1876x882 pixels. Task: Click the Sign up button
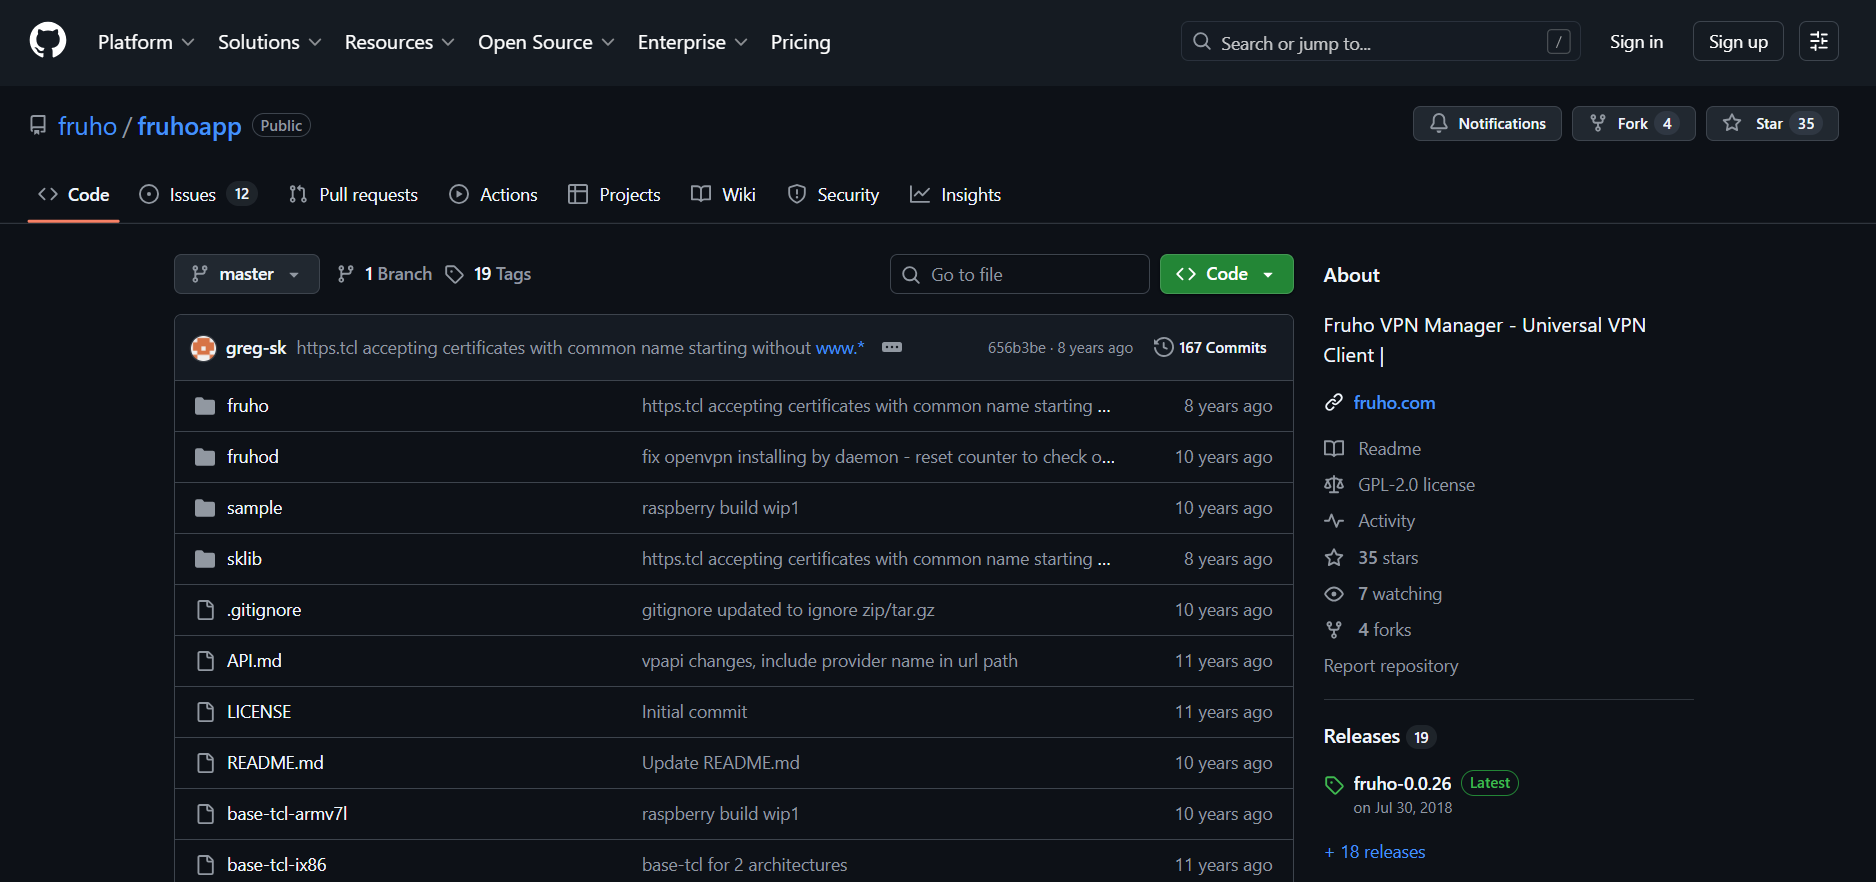pyautogui.click(x=1738, y=41)
